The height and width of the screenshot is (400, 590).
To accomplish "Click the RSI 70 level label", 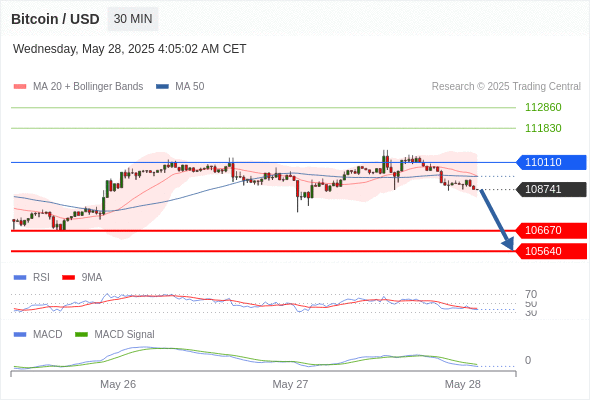I will 531,294.
